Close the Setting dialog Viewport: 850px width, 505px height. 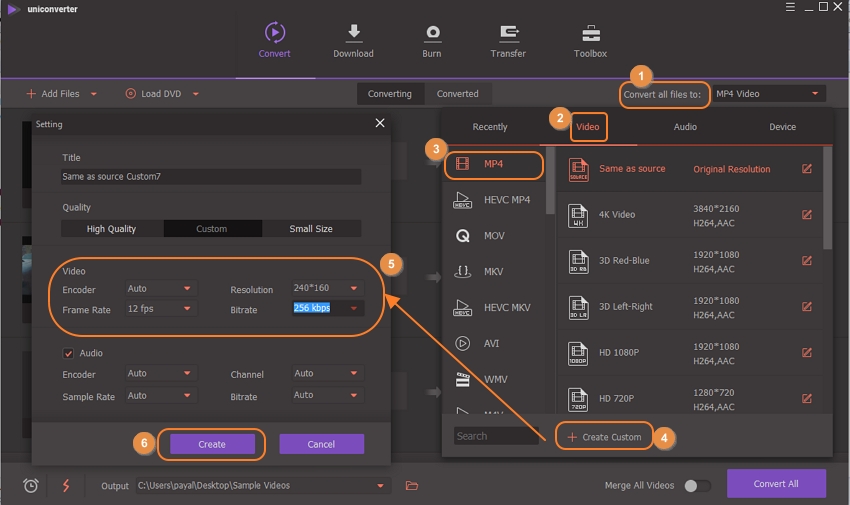380,123
